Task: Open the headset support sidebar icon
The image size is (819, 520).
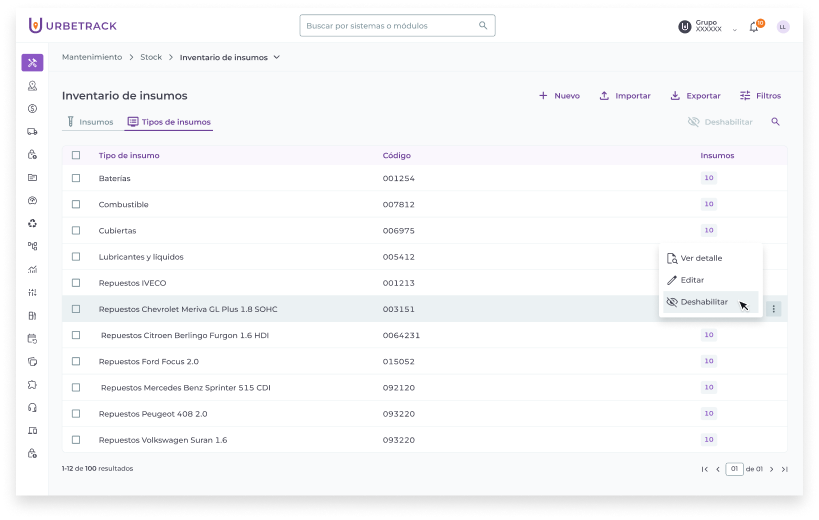Action: point(32,407)
